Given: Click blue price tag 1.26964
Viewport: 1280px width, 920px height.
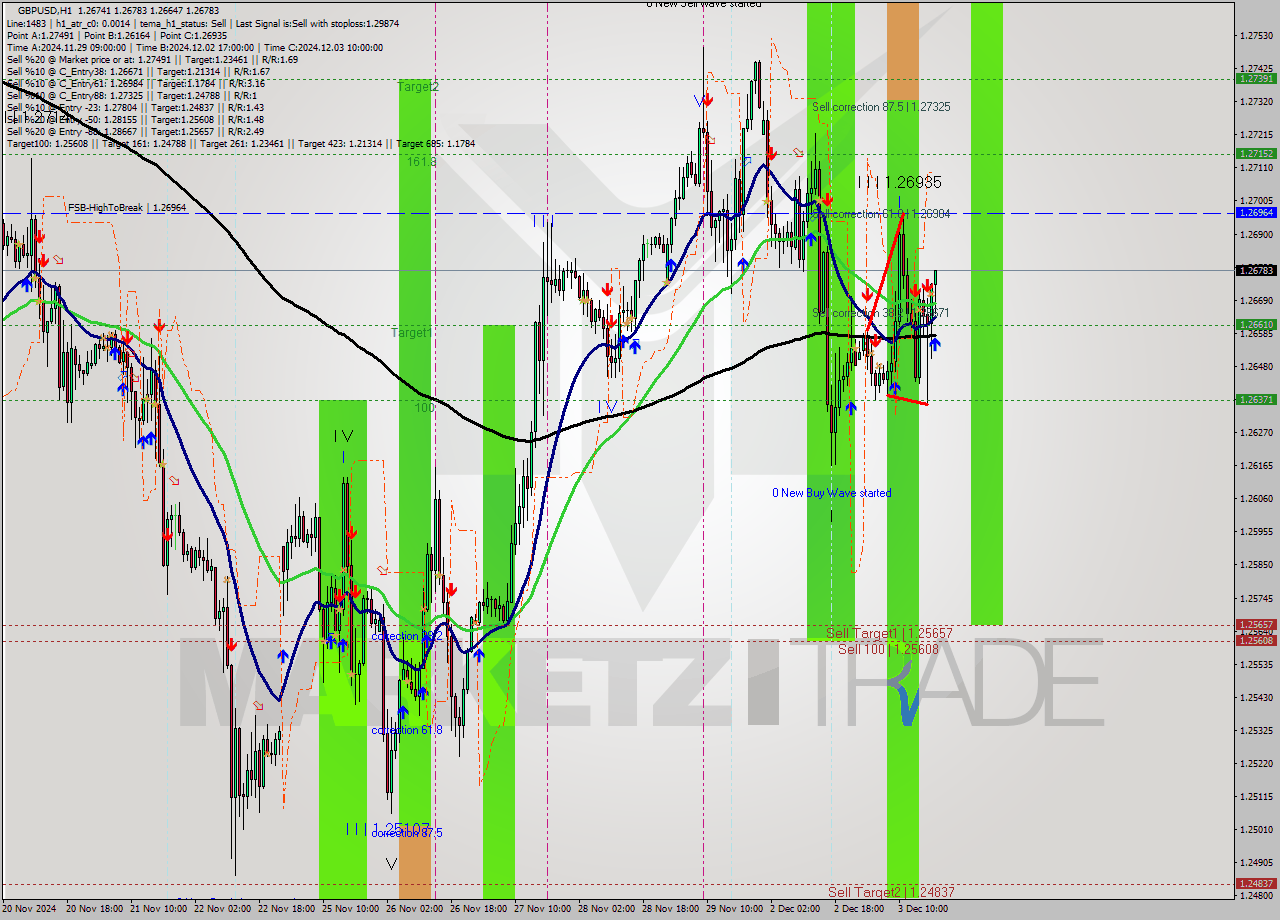Looking at the screenshot, I should pyautogui.click(x=1256, y=213).
